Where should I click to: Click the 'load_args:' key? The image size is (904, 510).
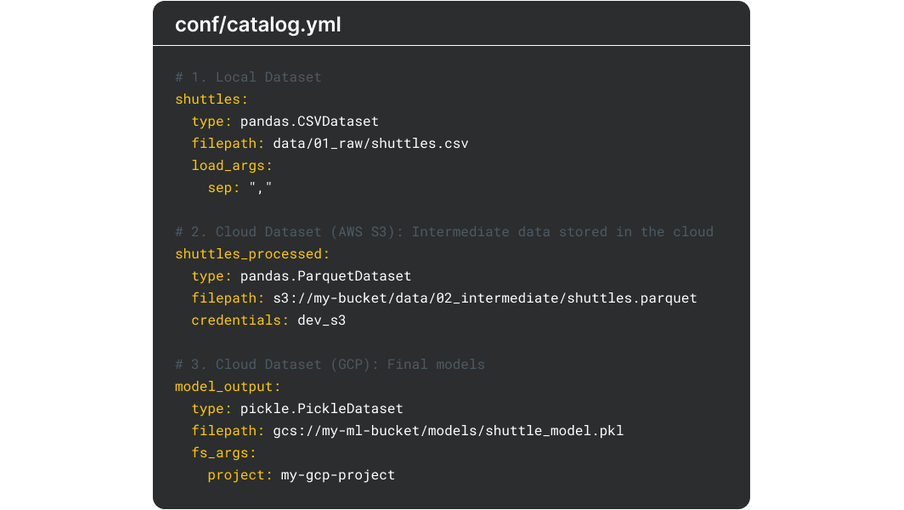[x=232, y=165]
